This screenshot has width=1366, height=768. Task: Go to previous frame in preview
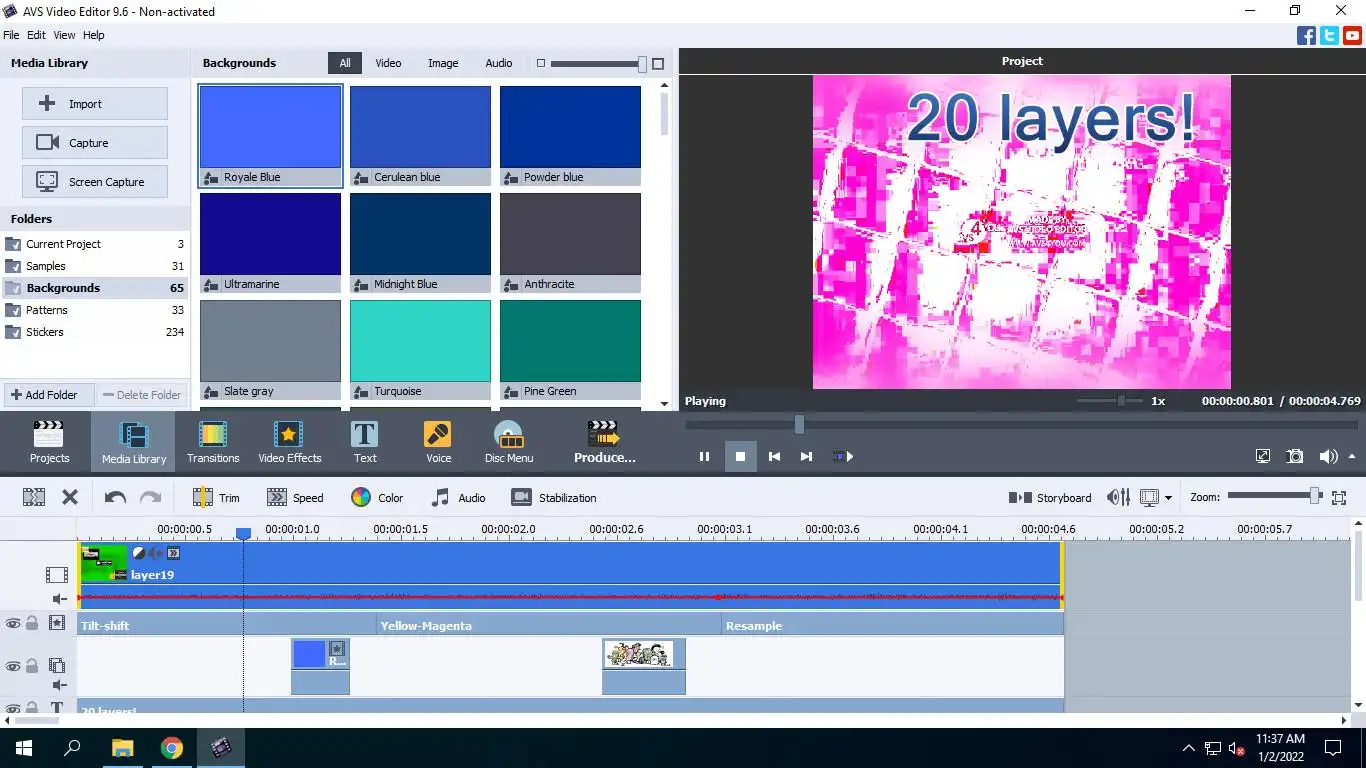click(774, 456)
